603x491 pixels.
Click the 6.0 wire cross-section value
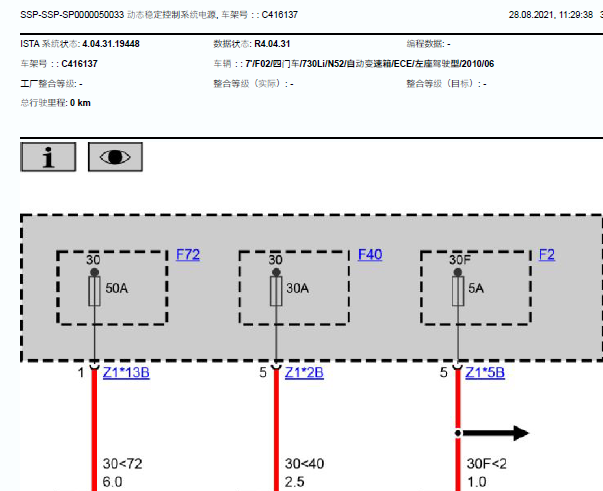click(x=112, y=482)
